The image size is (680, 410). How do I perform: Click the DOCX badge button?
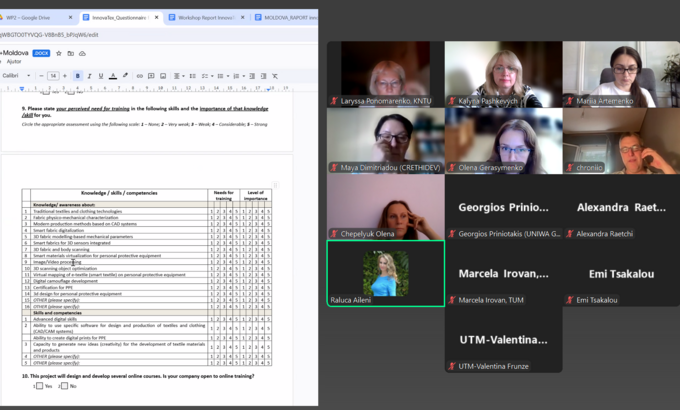(x=42, y=52)
